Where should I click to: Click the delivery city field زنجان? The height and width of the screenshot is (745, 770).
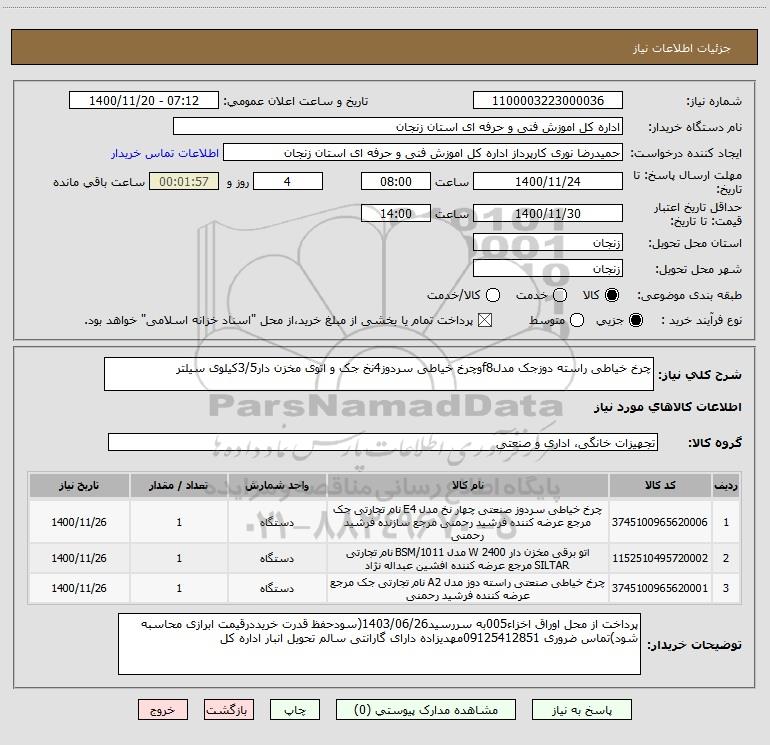pyautogui.click(x=548, y=268)
